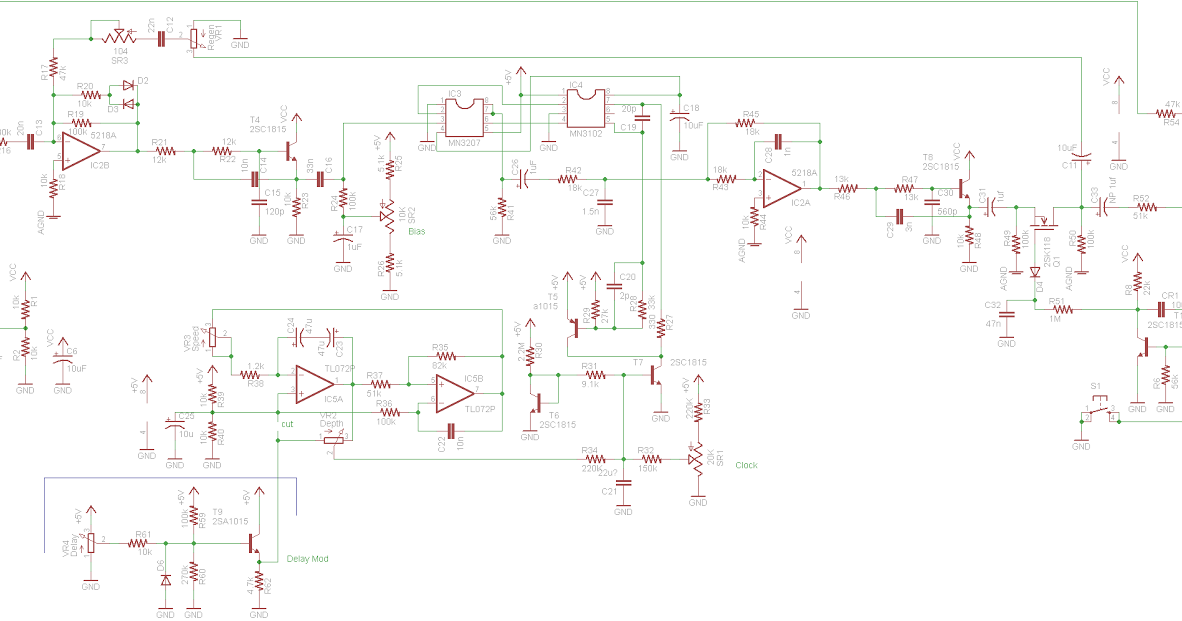Select the Regen potentiometer VR1
This screenshot has width=1182, height=621.
pyautogui.click(x=194, y=38)
